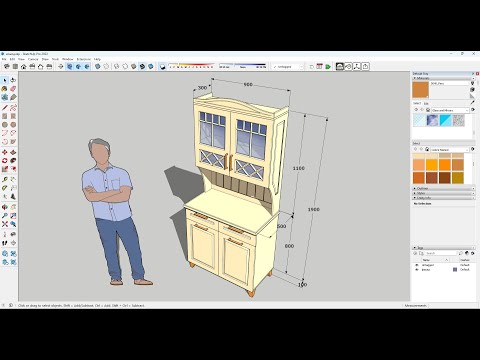Viewport: 480px width, 360px height.
Task: Pick the Follow Me tool
Action: [13, 161]
